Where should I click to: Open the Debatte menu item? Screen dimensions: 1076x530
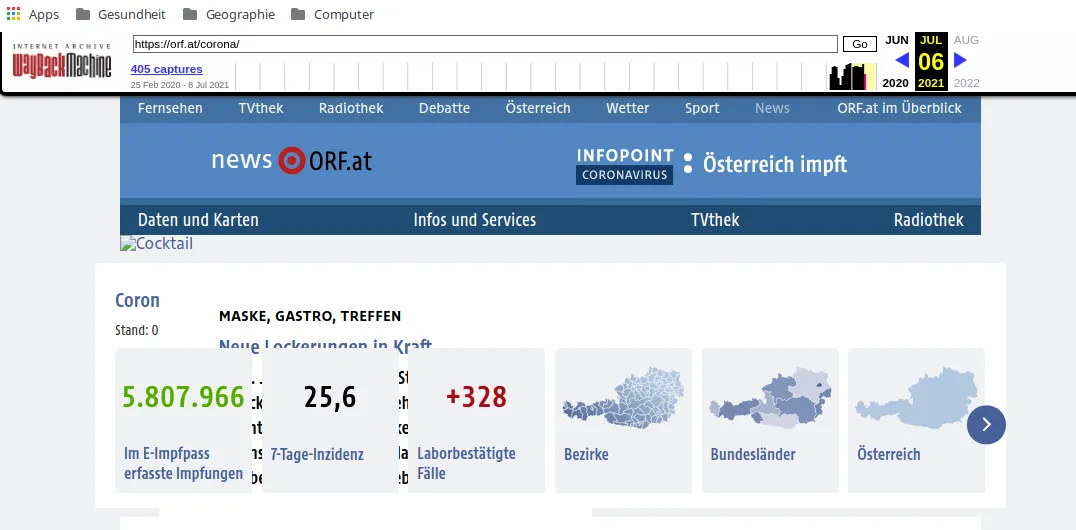click(x=445, y=108)
